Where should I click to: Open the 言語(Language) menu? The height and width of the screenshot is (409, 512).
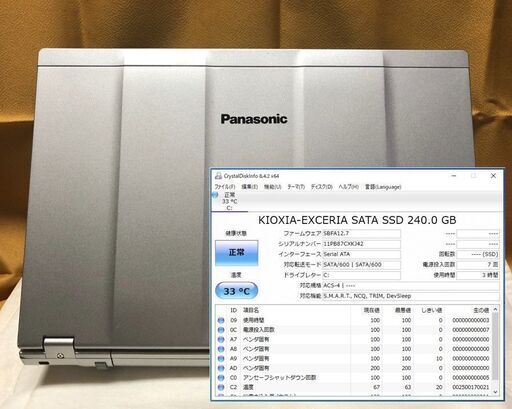click(383, 187)
